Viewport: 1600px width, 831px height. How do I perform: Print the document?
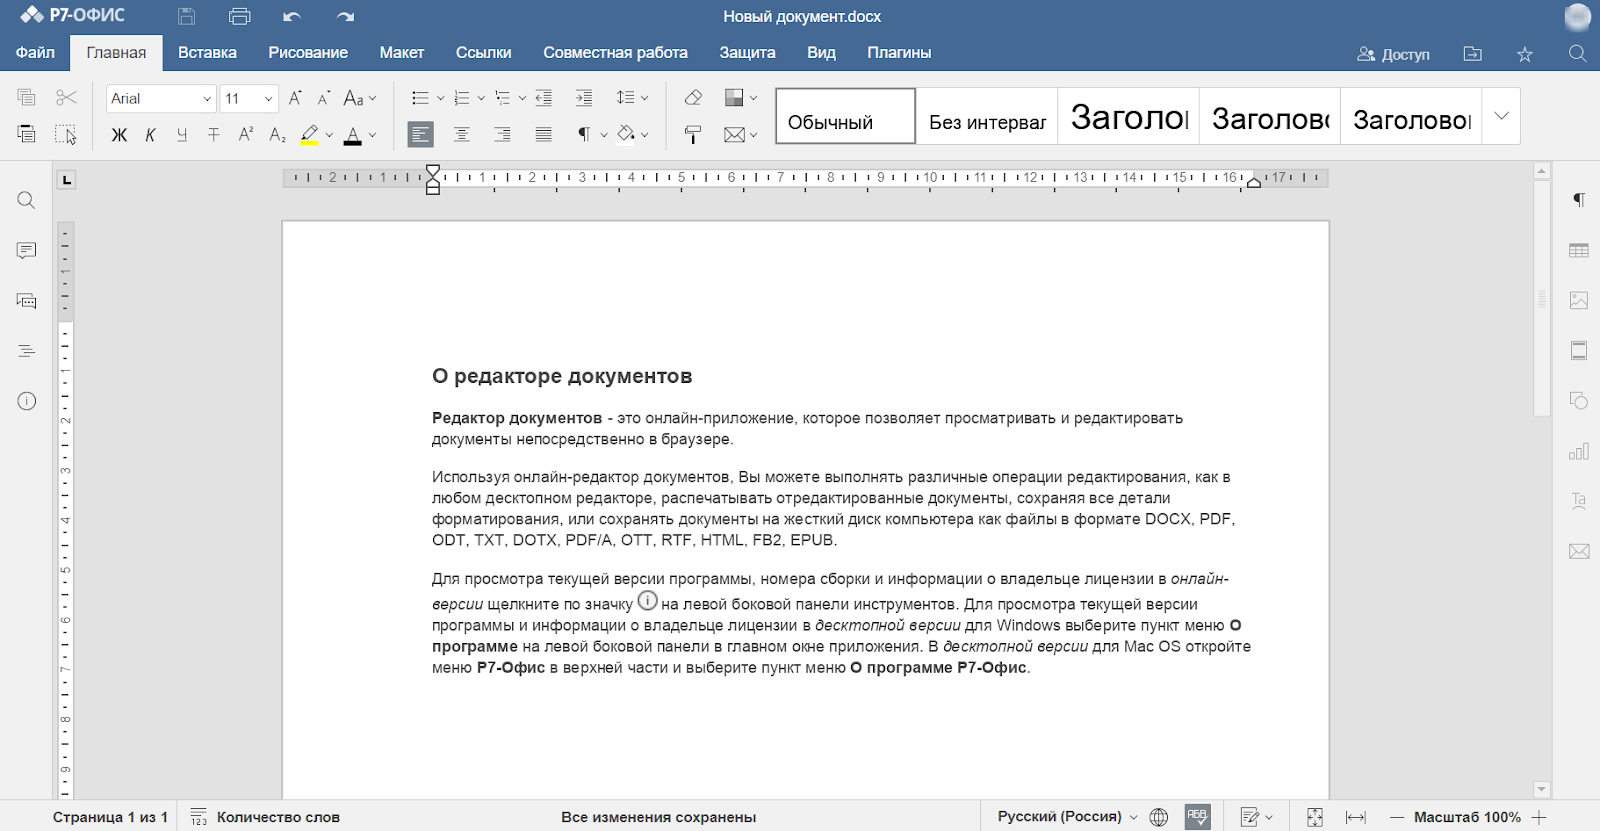pyautogui.click(x=240, y=16)
